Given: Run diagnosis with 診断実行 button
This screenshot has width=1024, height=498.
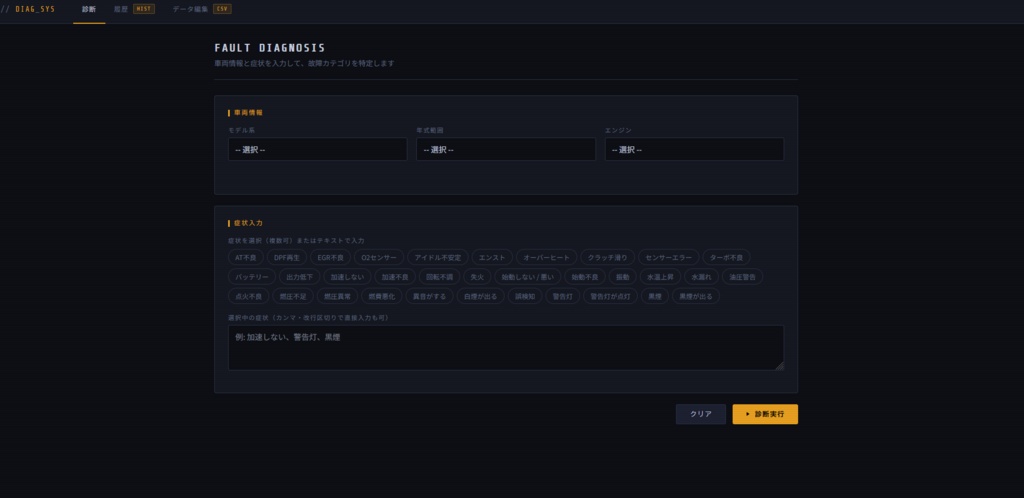Looking at the screenshot, I should coord(765,414).
